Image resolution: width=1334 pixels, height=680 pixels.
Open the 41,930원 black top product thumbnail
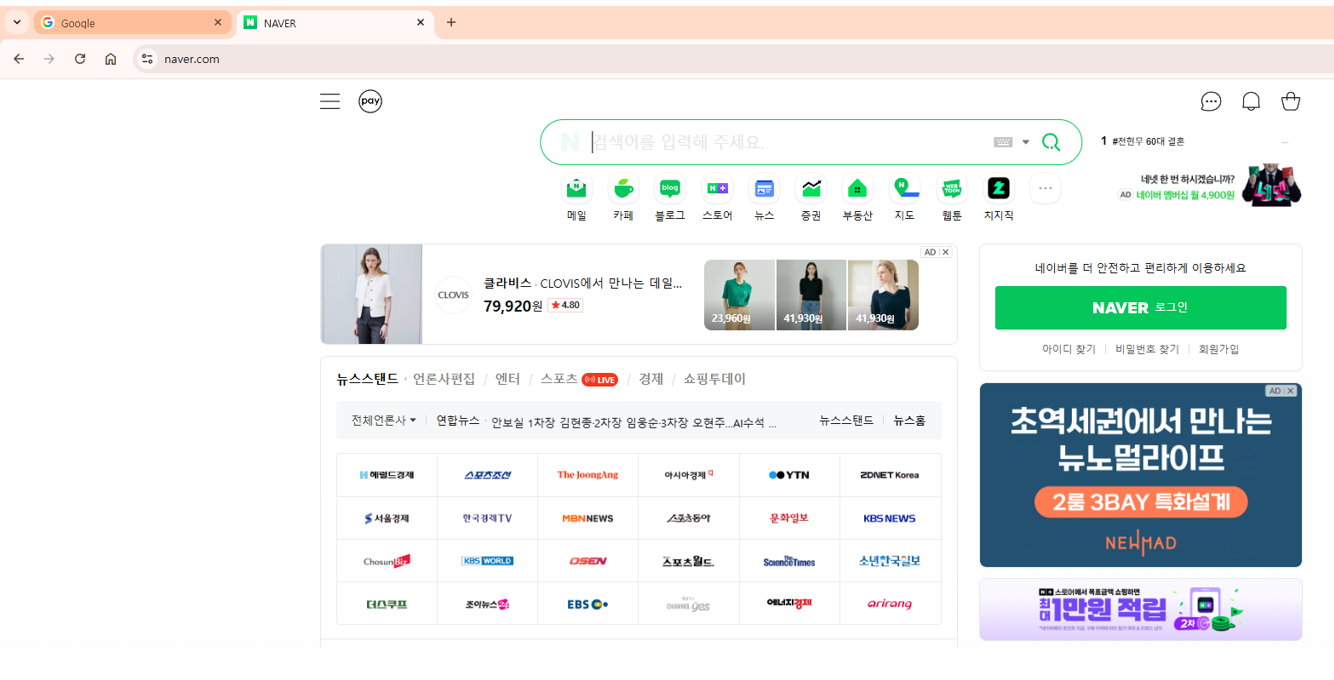pos(811,295)
